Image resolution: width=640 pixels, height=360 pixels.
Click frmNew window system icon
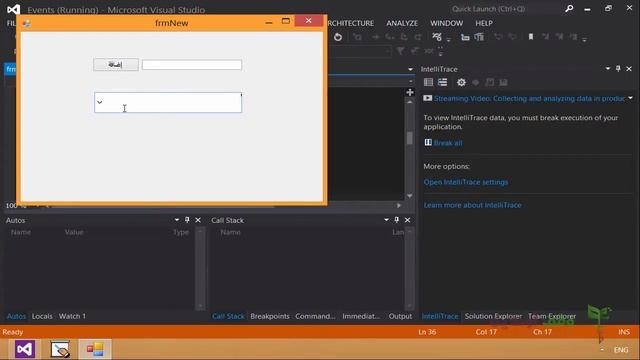click(x=27, y=23)
